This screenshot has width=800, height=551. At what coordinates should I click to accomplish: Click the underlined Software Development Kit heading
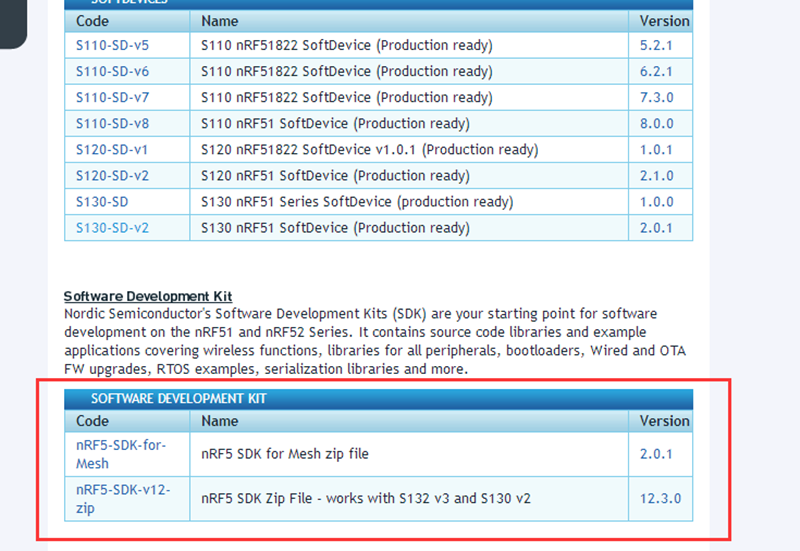[x=148, y=296]
